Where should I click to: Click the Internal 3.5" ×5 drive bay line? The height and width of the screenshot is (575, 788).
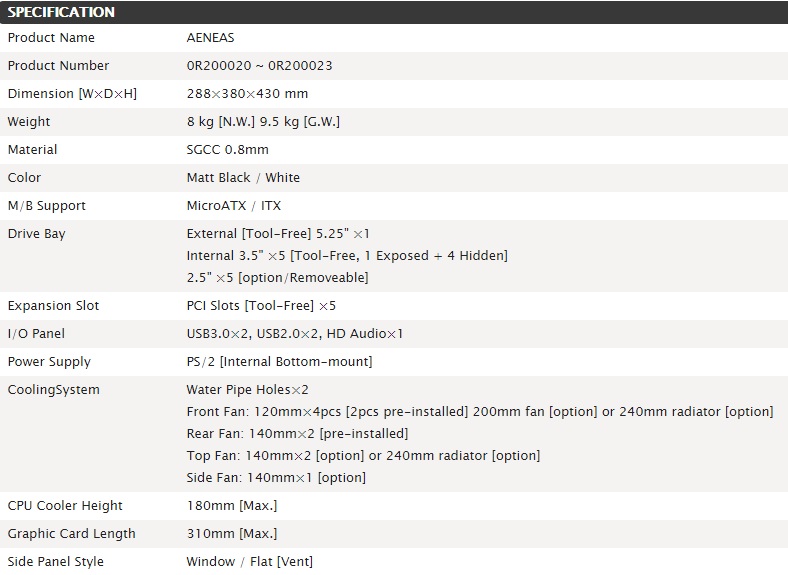pos(347,256)
